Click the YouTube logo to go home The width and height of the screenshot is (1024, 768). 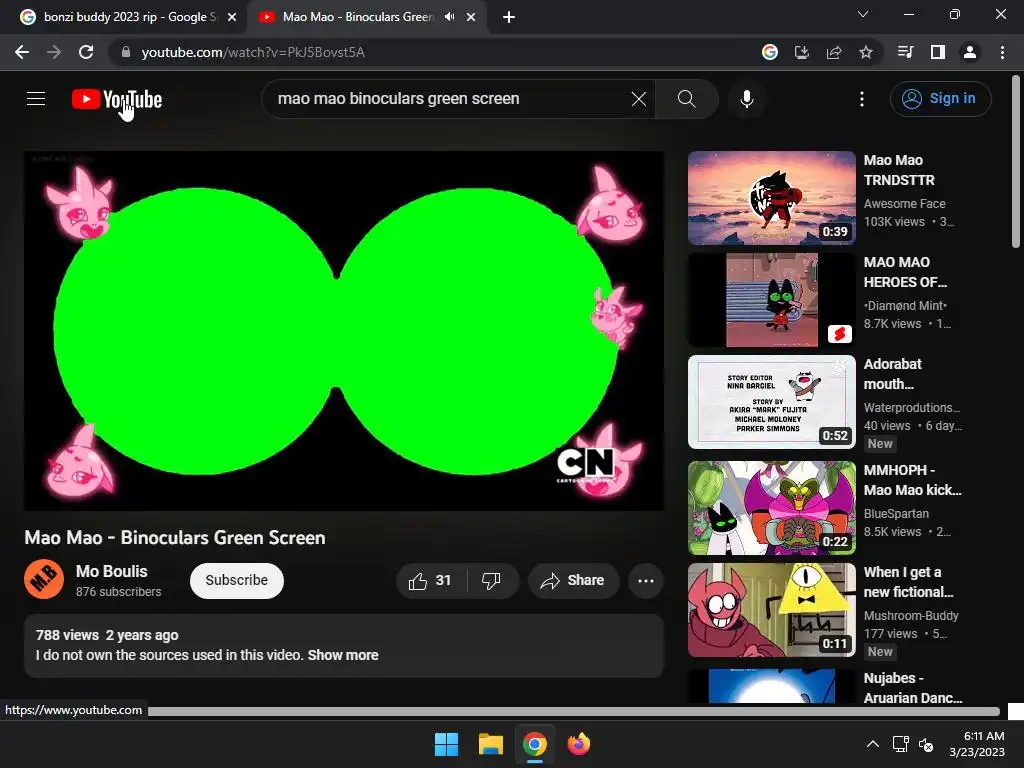117,99
